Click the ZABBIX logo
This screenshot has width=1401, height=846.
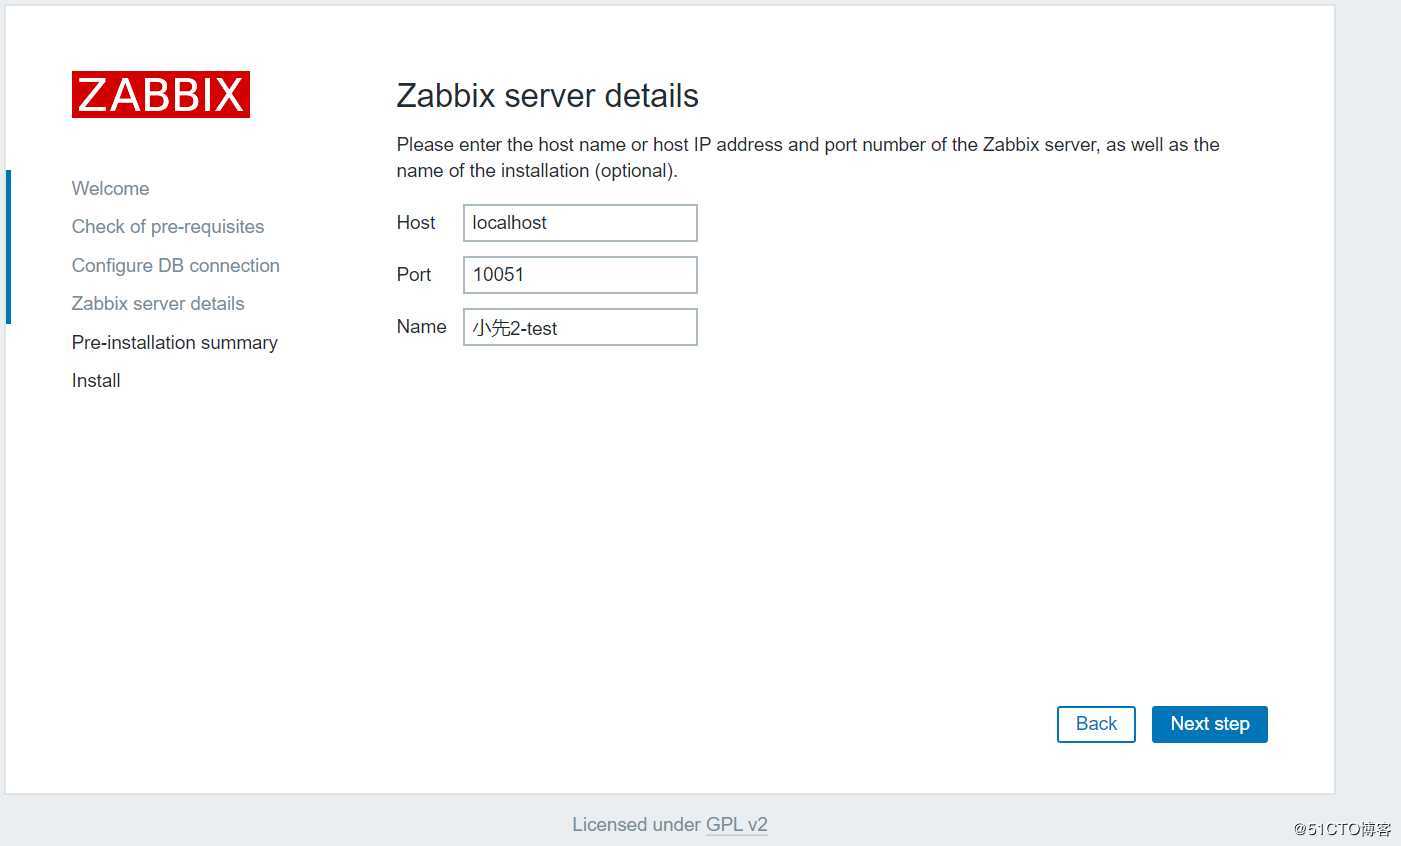161,95
